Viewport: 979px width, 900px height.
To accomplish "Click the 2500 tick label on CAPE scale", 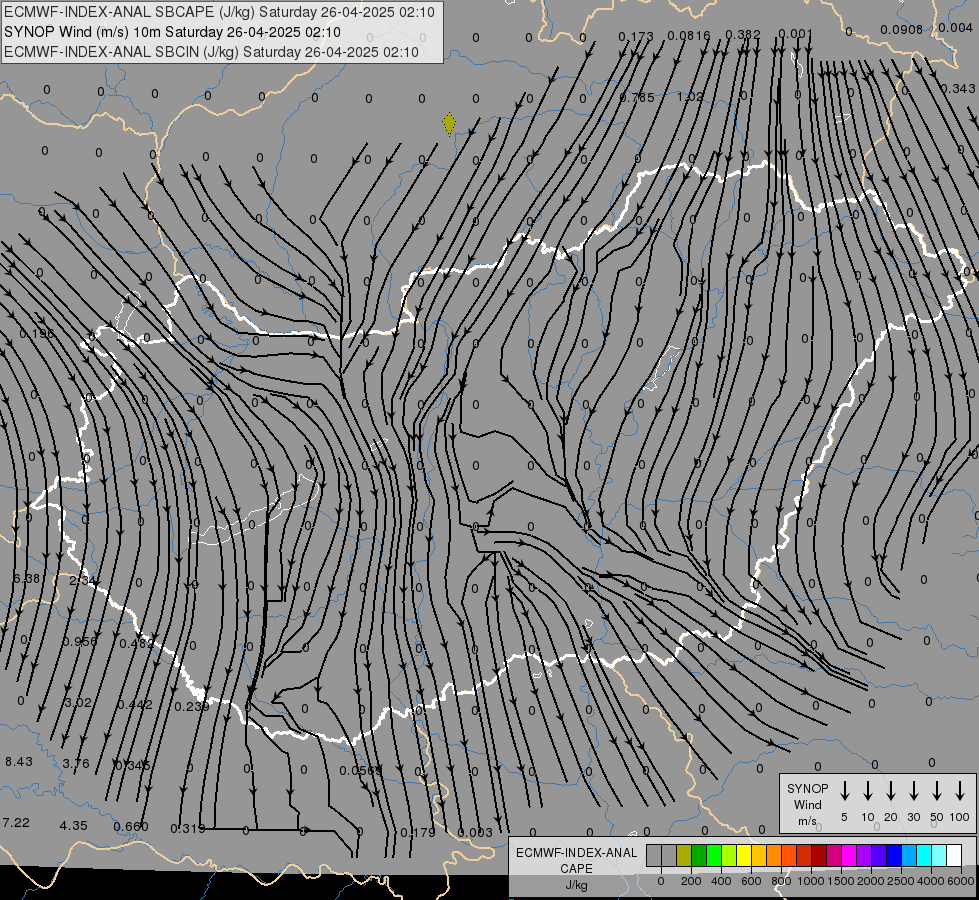I will (901, 881).
